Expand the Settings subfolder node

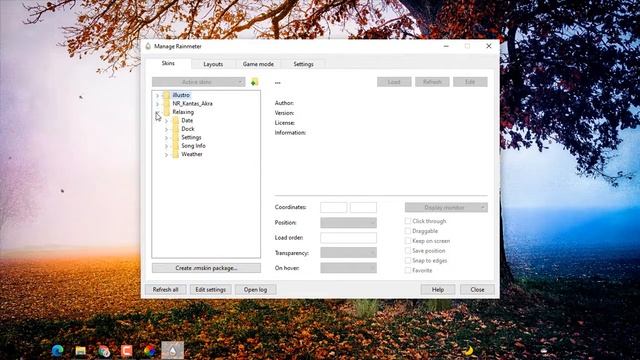pyautogui.click(x=167, y=138)
